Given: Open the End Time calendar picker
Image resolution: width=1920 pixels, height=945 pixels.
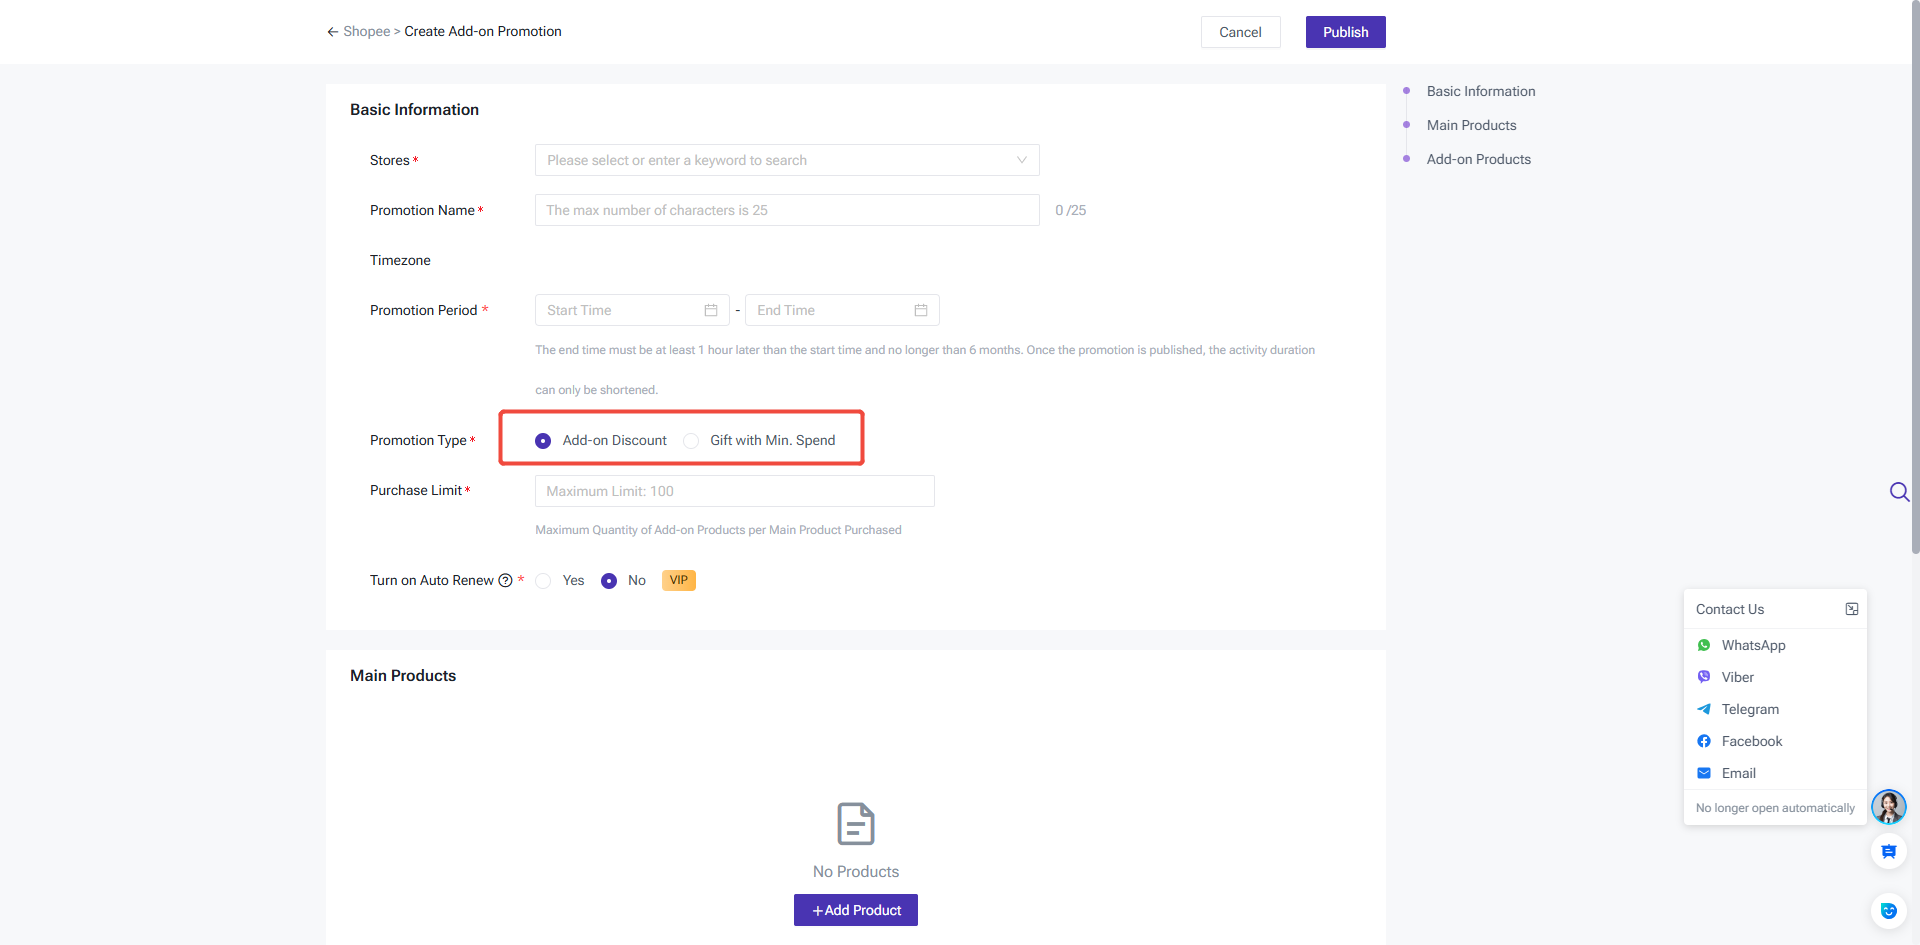Looking at the screenshot, I should pos(920,310).
